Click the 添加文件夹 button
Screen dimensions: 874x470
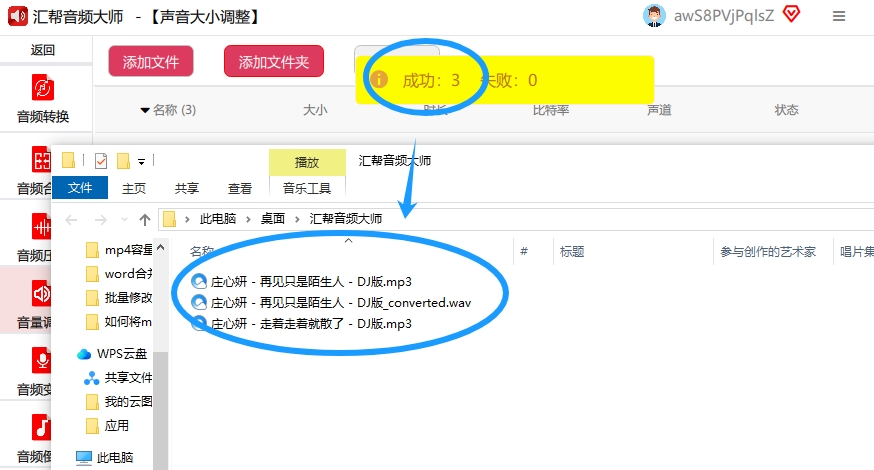[x=274, y=61]
